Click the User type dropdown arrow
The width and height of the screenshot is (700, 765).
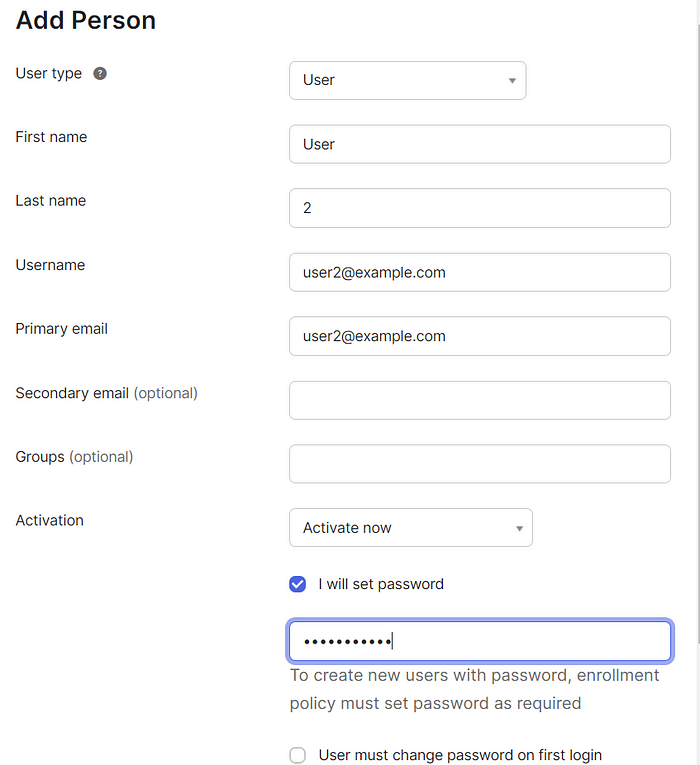tap(512, 81)
